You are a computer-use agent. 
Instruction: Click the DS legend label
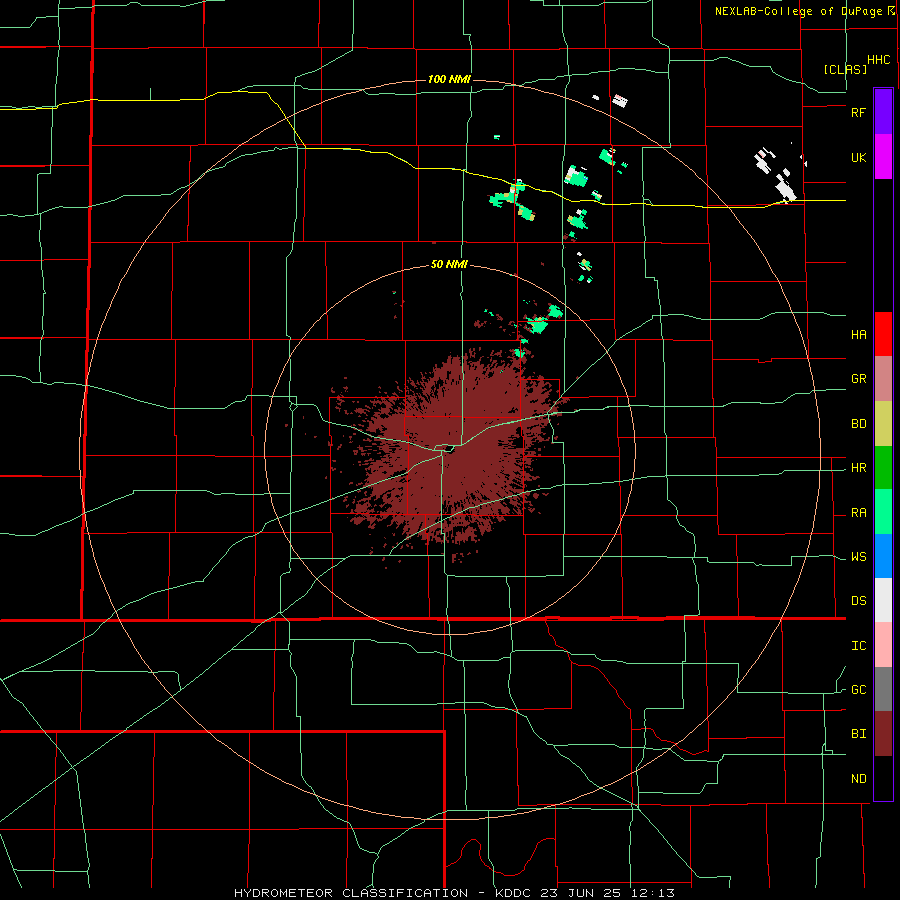tap(858, 601)
